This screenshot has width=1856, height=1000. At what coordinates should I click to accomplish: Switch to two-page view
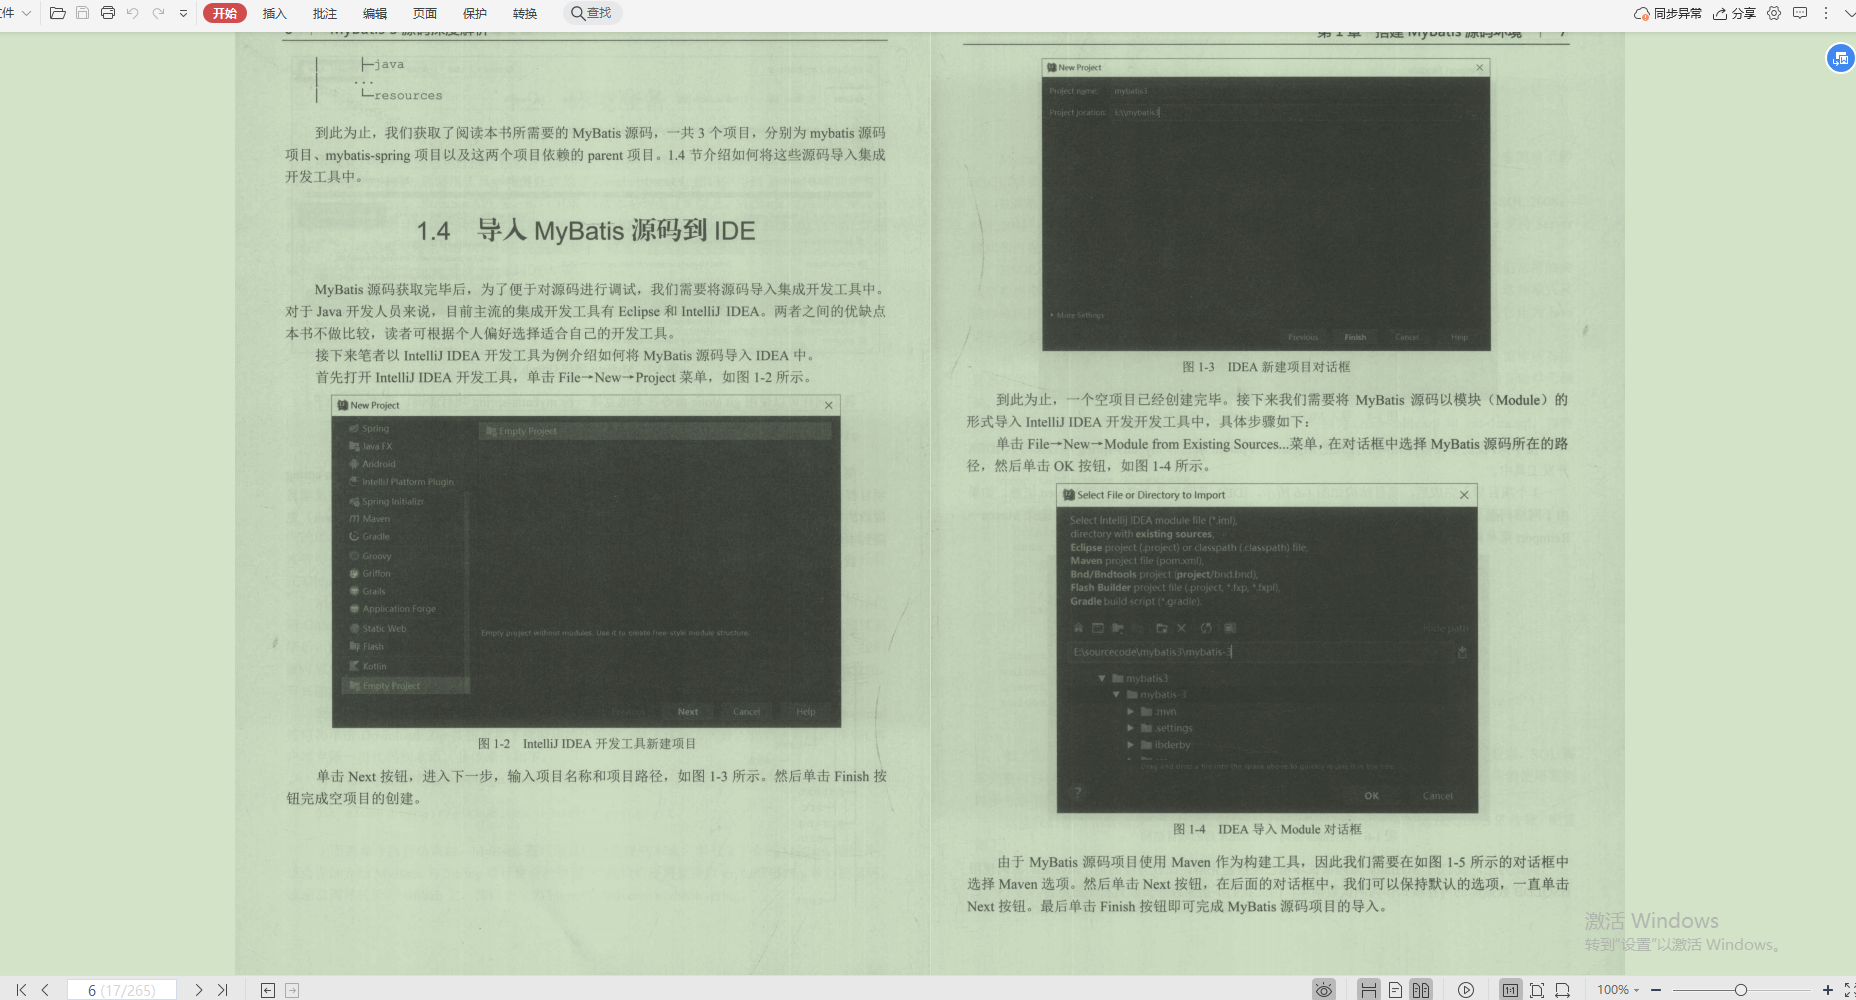pyautogui.click(x=1421, y=990)
